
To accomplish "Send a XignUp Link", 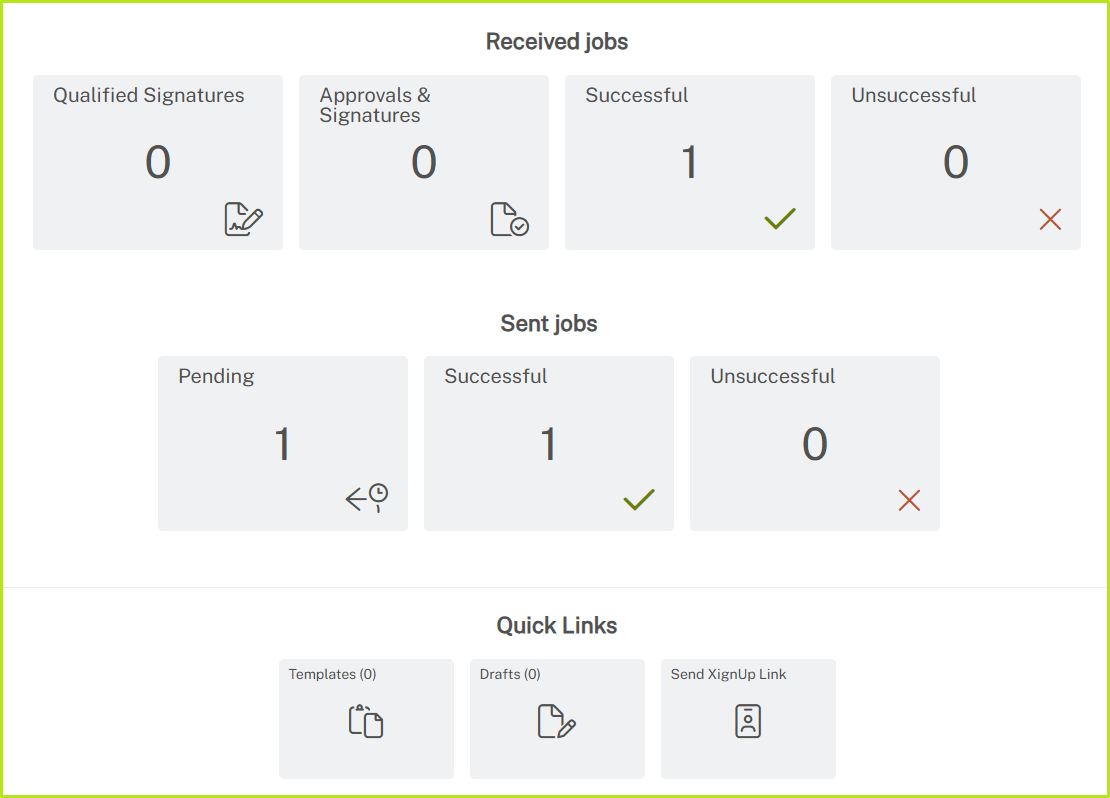I will (x=747, y=717).
